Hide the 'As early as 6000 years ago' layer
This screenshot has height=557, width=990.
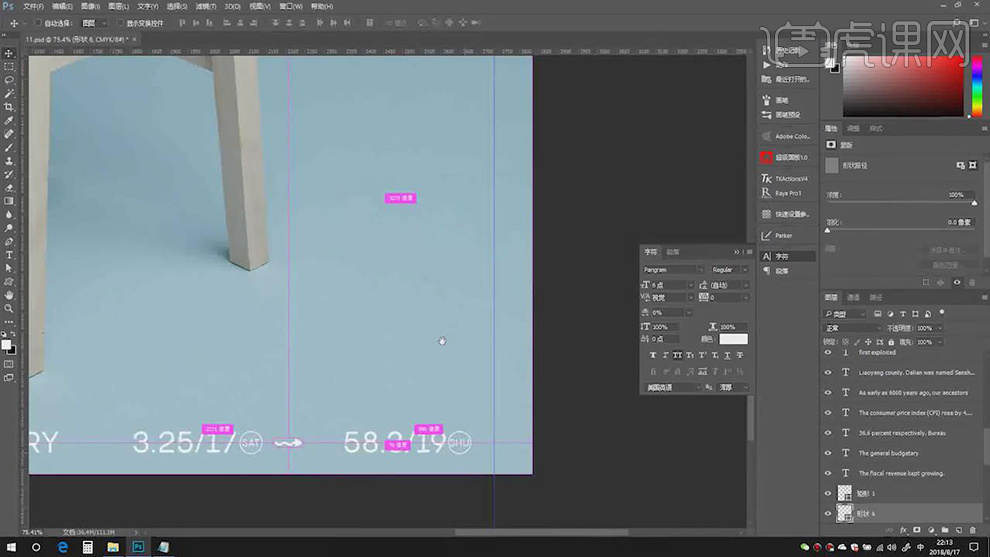pyautogui.click(x=828, y=393)
